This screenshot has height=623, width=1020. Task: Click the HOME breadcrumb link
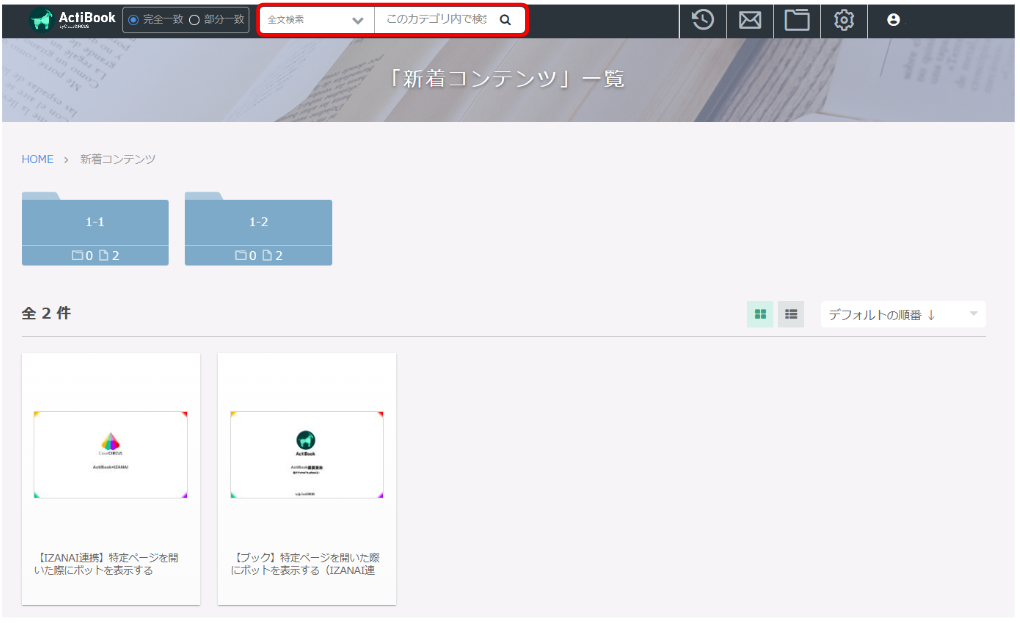tap(38, 159)
